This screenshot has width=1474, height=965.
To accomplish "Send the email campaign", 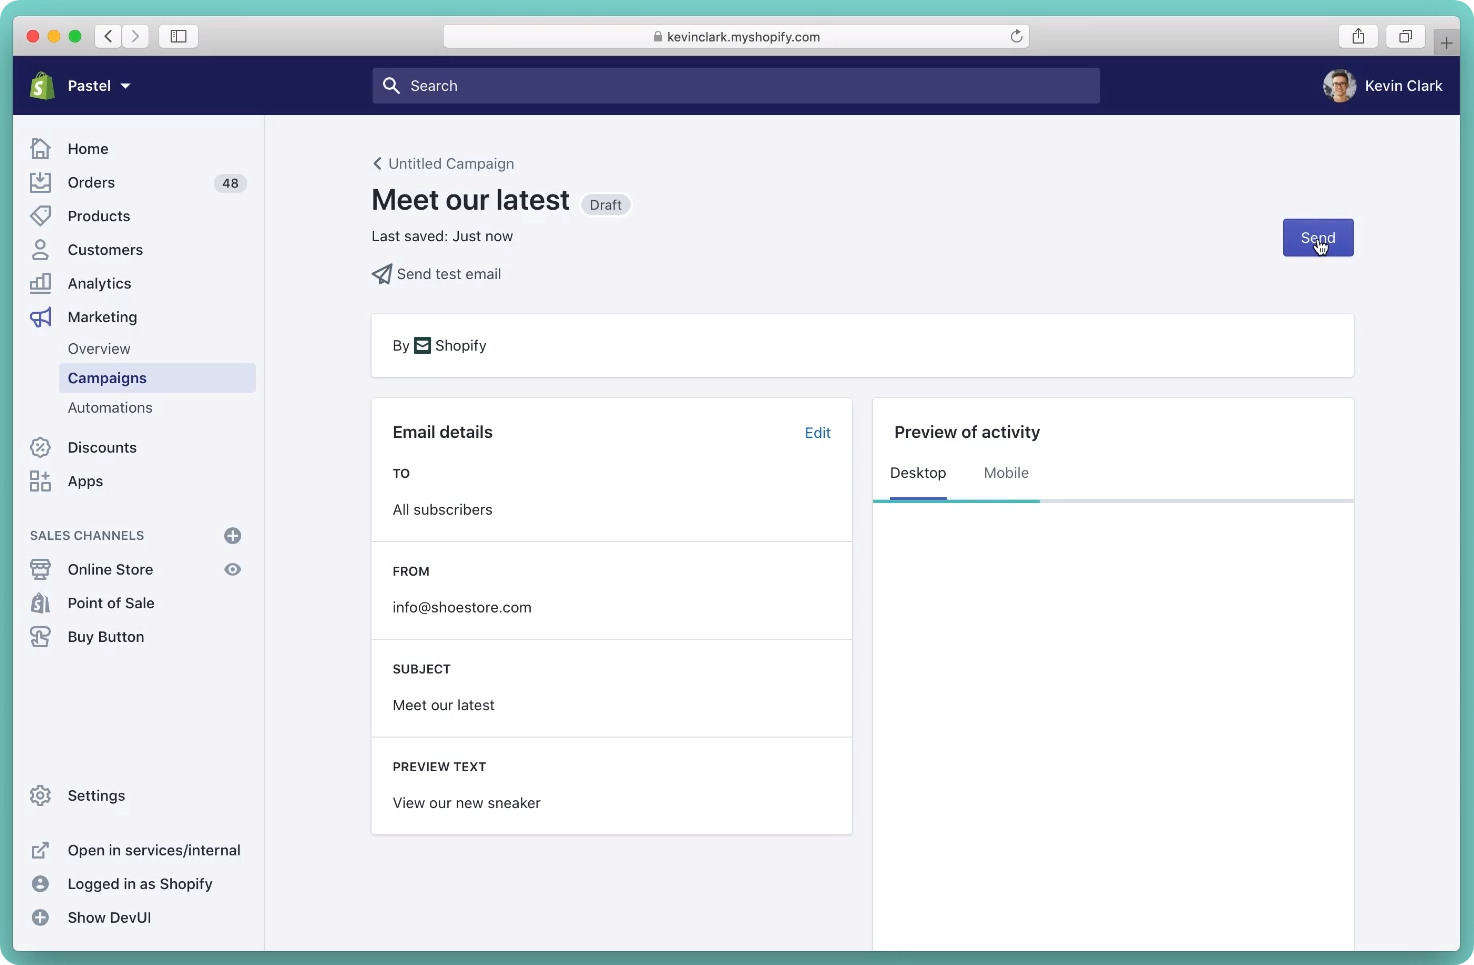I will click(1318, 238).
